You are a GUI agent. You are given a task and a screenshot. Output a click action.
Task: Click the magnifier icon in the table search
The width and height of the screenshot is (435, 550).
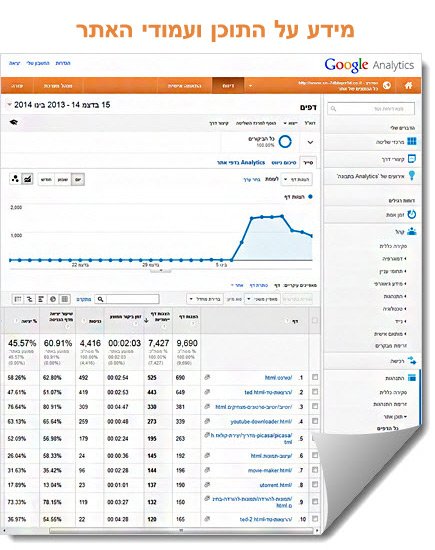pos(100,299)
